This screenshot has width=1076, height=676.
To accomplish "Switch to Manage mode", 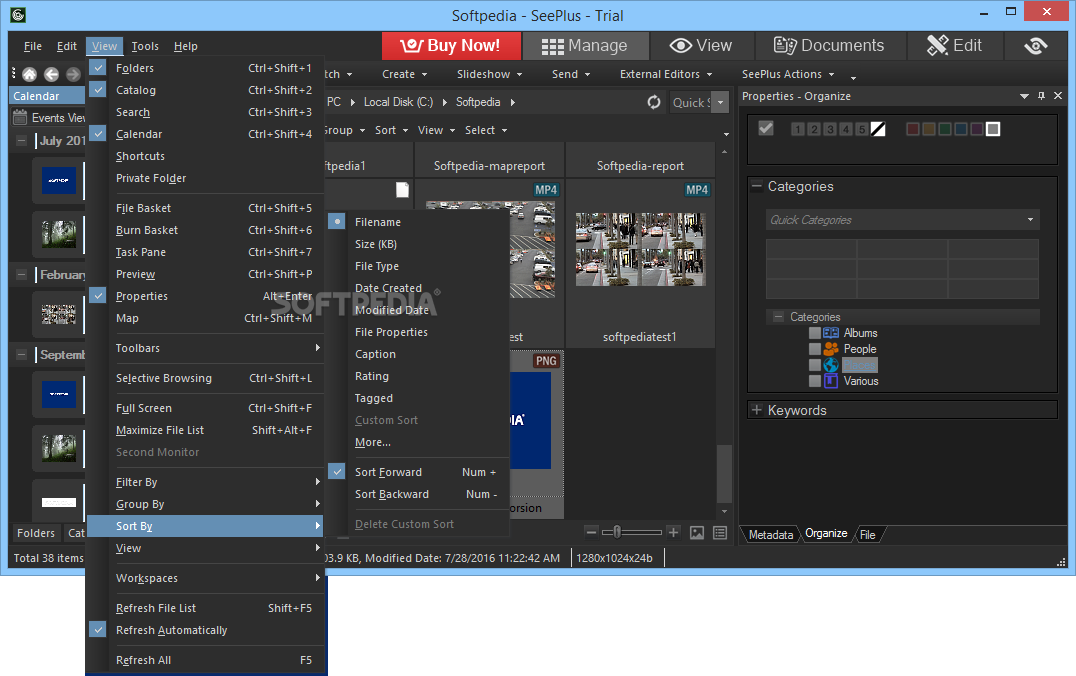I will click(585, 46).
